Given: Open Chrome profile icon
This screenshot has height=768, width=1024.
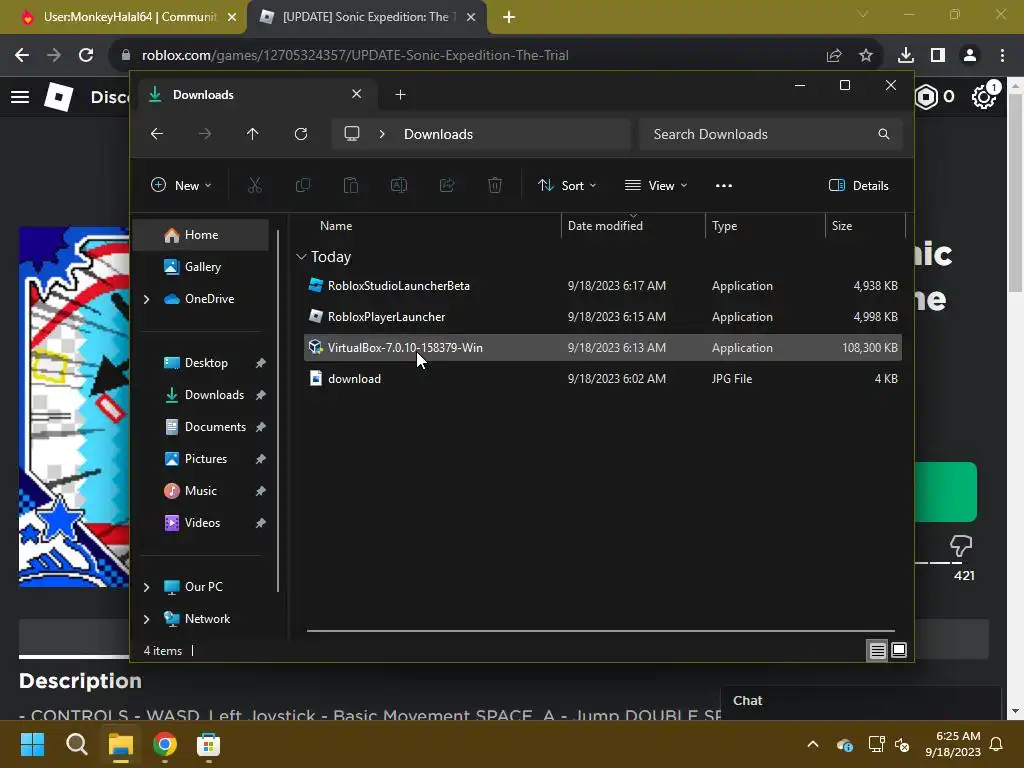Looking at the screenshot, I should (970, 56).
